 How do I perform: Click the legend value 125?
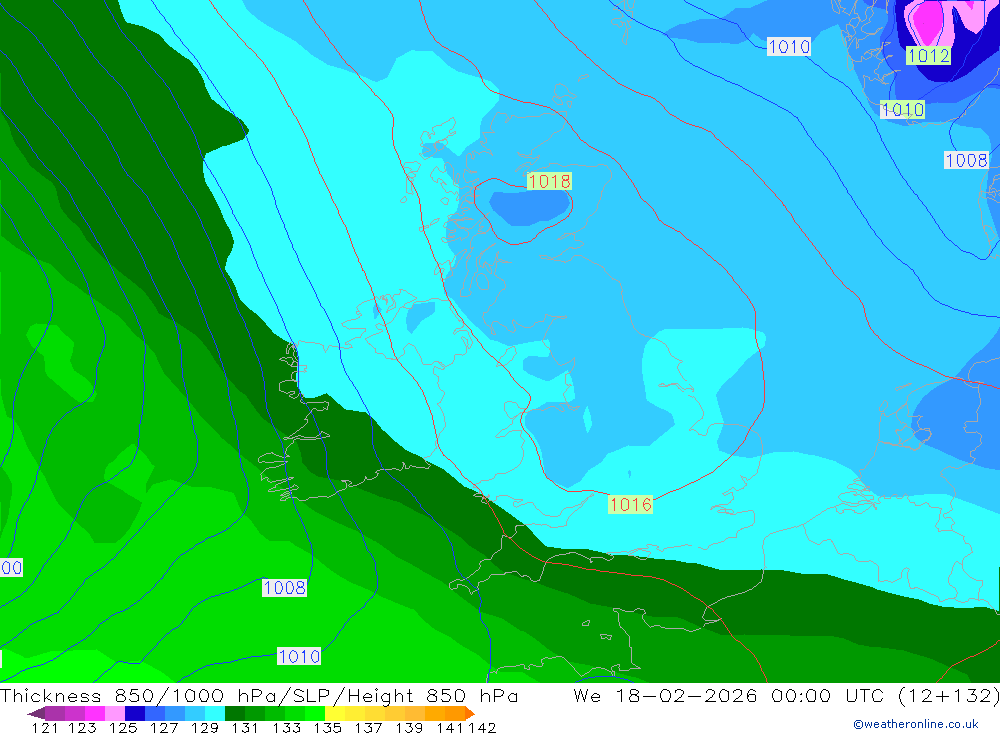[122, 727]
